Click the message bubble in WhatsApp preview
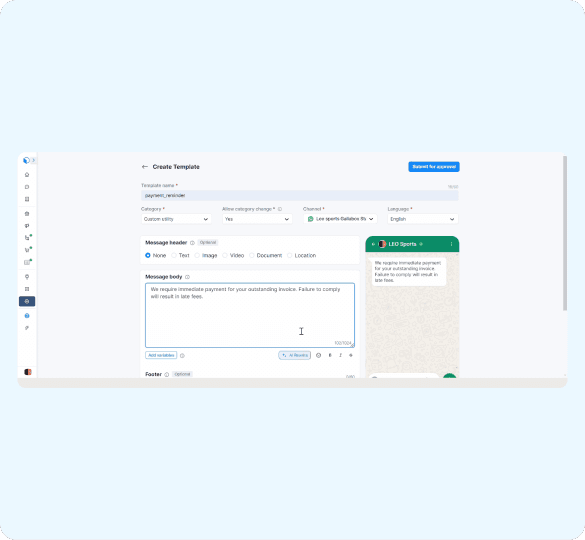 click(x=409, y=272)
